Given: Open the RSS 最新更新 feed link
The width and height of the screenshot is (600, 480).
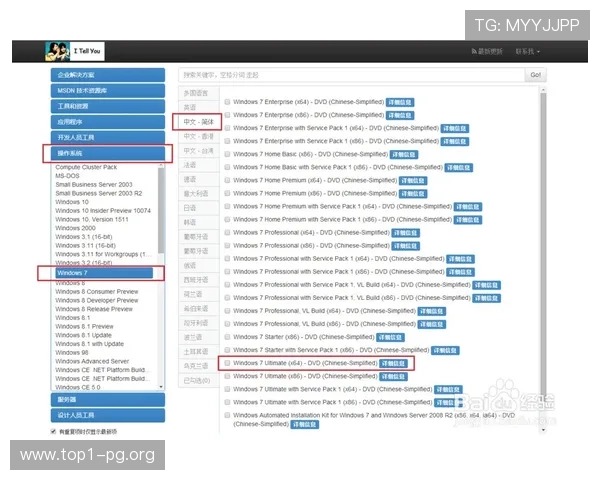Looking at the screenshot, I should click(x=487, y=51).
